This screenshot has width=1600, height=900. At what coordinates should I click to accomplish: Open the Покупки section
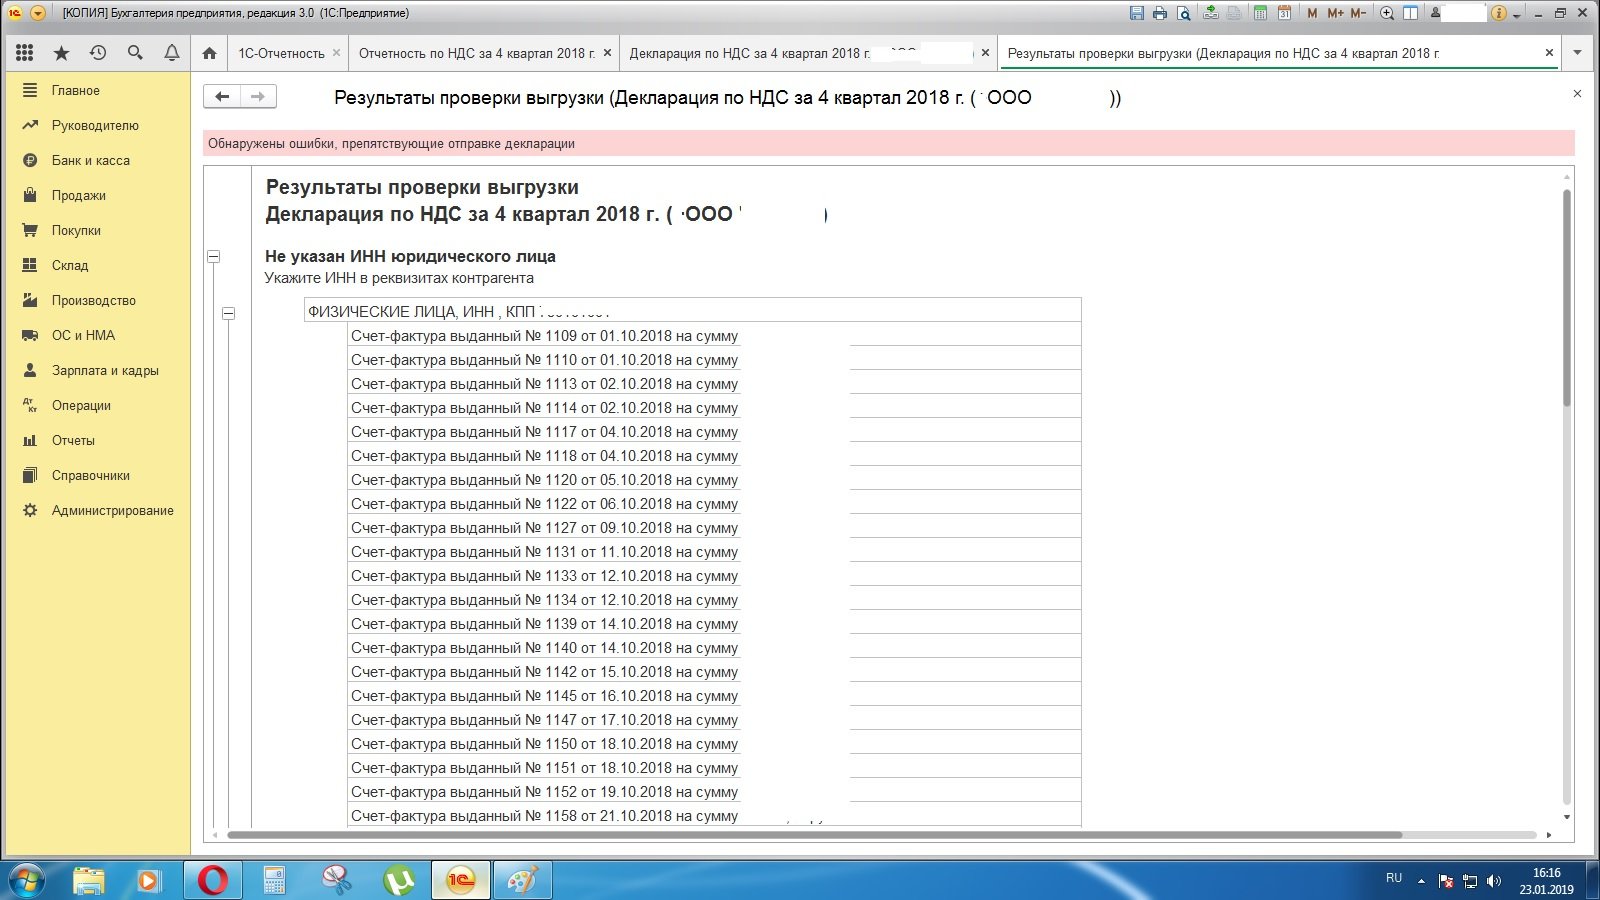click(x=97, y=230)
